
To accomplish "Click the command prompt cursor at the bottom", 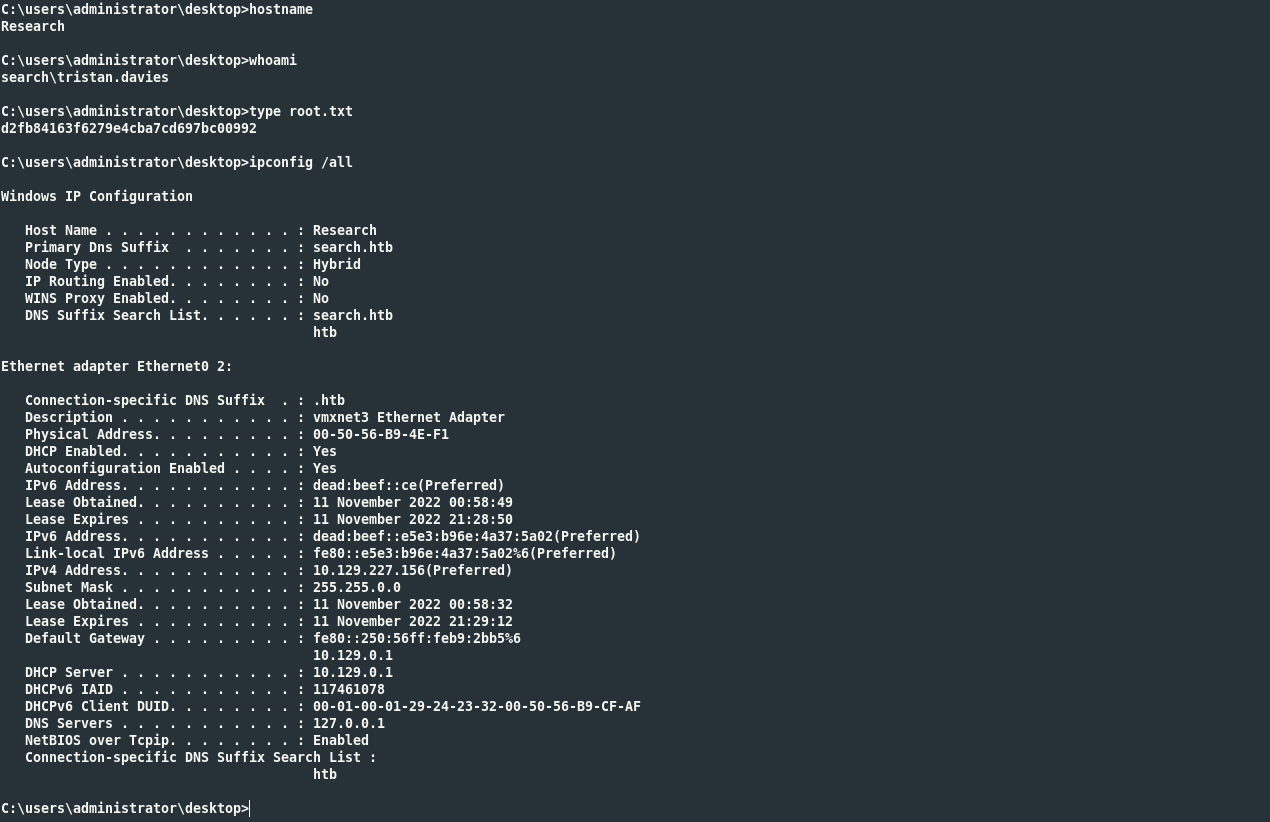I will tap(250, 808).
